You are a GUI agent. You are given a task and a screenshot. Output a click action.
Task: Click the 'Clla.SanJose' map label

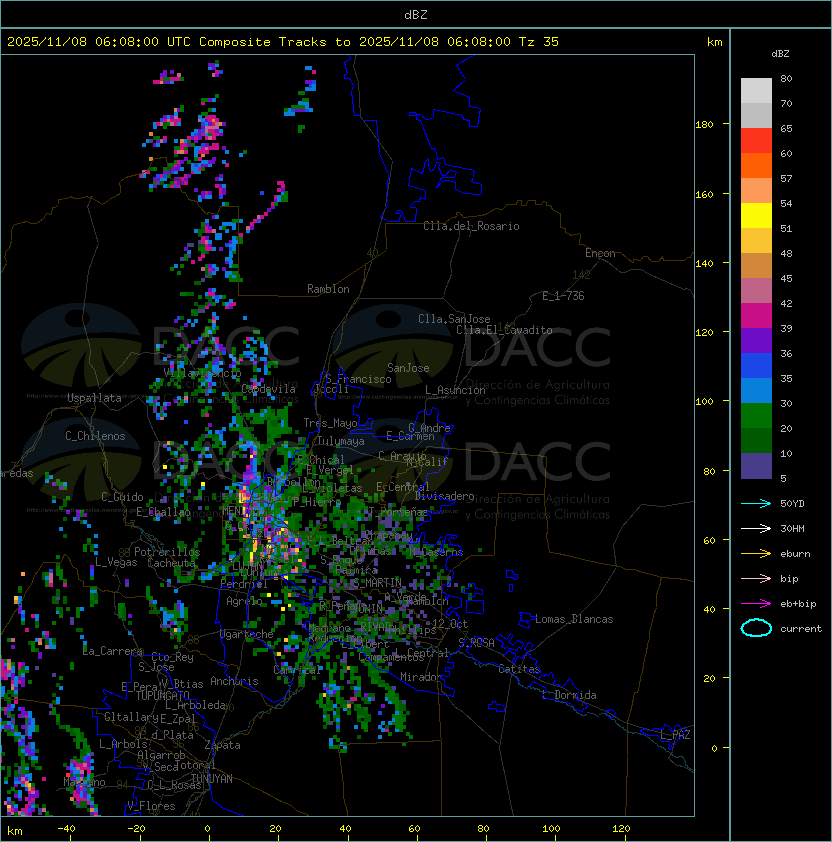pos(454,319)
